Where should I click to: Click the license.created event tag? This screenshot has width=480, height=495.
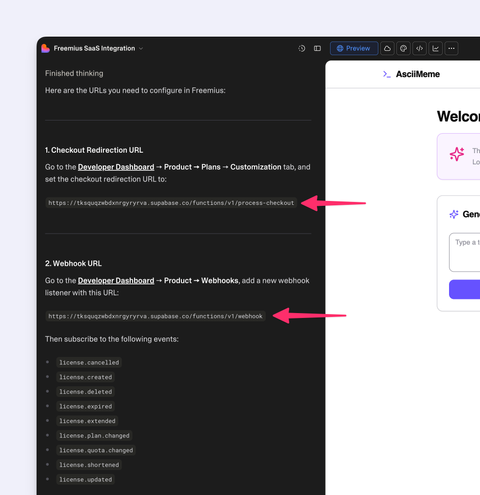tap(86, 377)
